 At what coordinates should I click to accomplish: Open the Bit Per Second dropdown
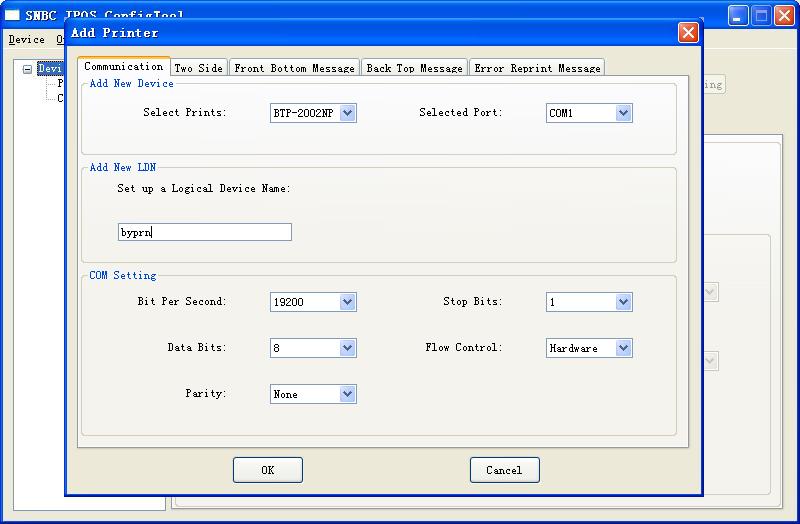(x=313, y=302)
